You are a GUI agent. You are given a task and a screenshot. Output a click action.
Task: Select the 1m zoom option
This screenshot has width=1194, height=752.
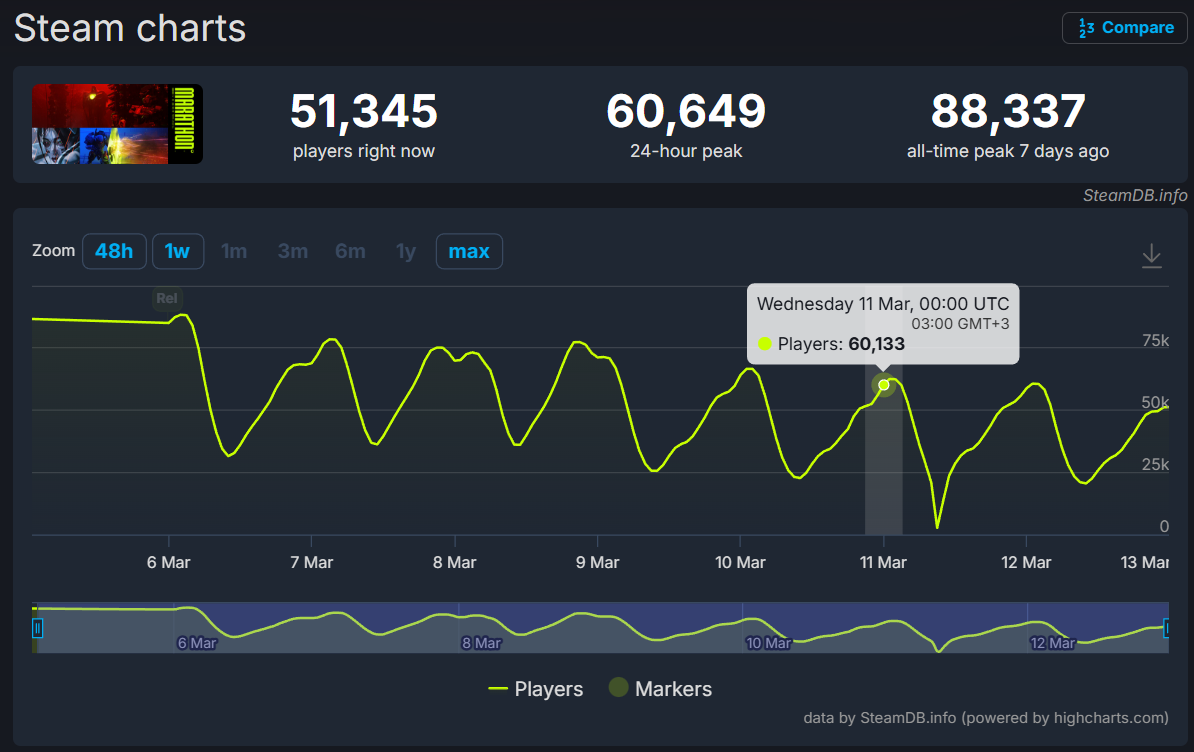(234, 251)
